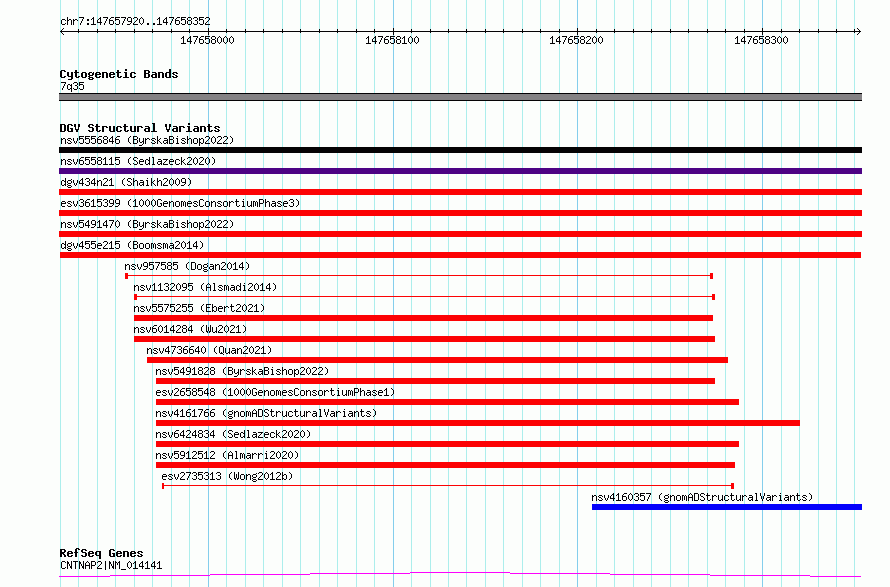Open variant nsv1132095 (Alsmadi2014) label
Image resolution: width=890 pixels, height=587 pixels.
coord(205,287)
